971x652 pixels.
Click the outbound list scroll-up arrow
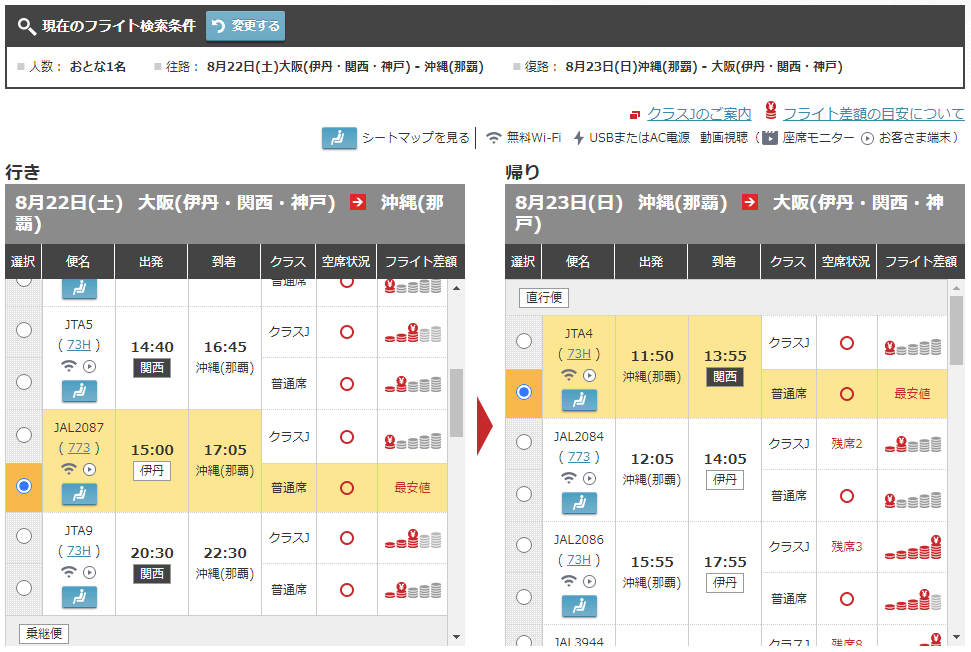(x=456, y=288)
